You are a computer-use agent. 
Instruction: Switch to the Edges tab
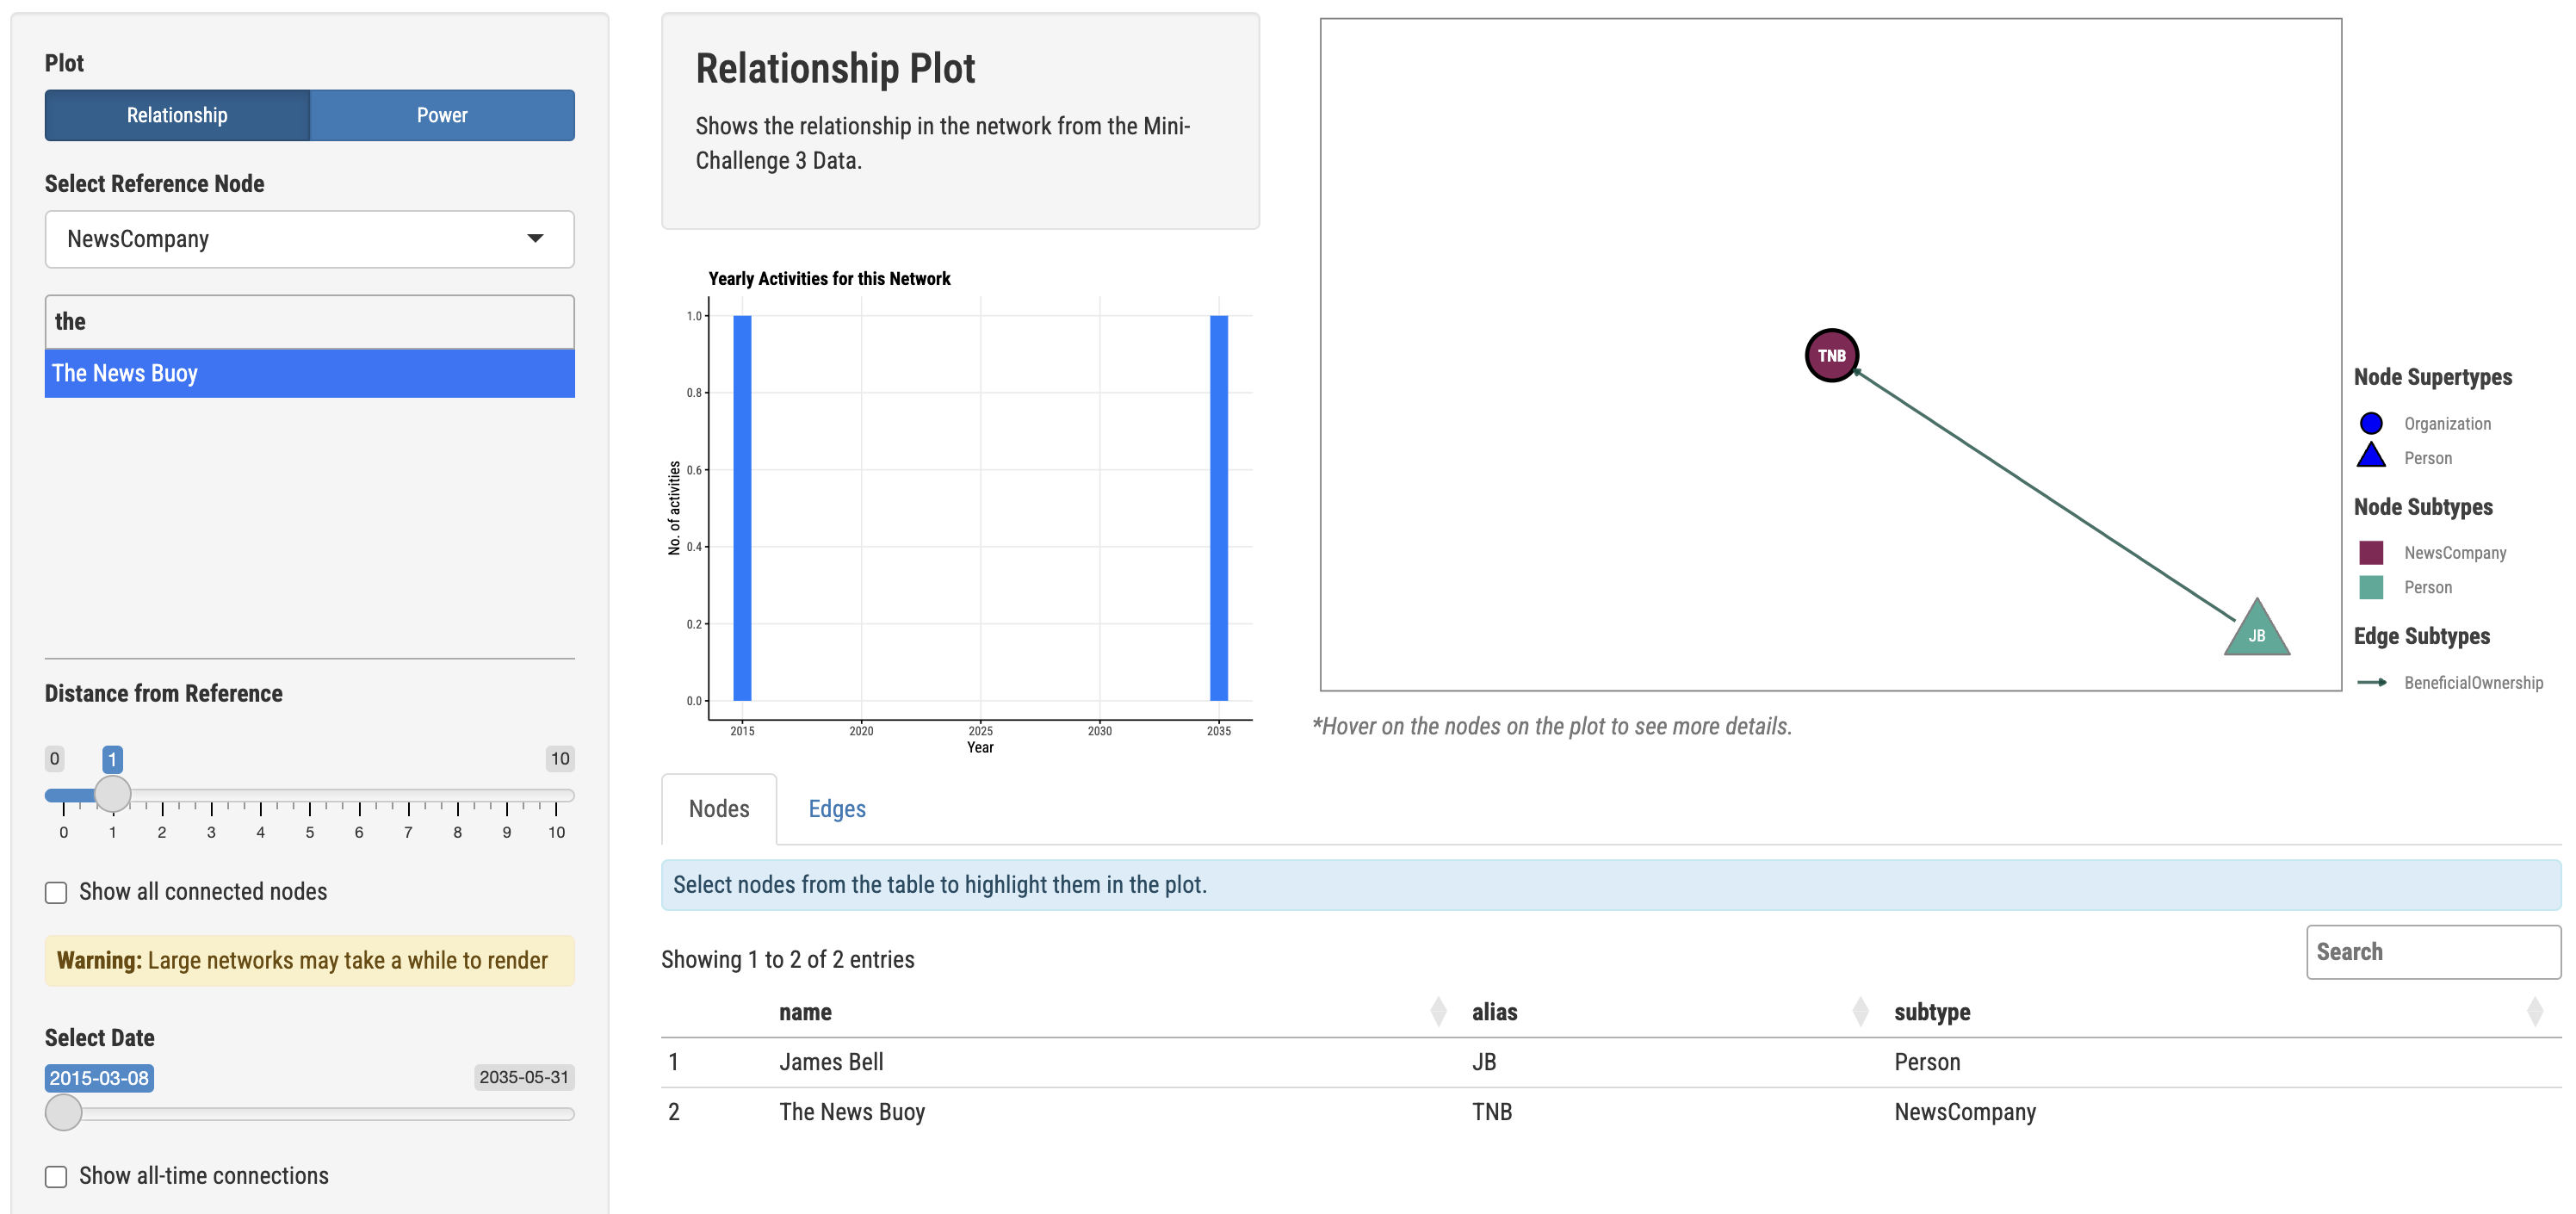click(x=836, y=808)
